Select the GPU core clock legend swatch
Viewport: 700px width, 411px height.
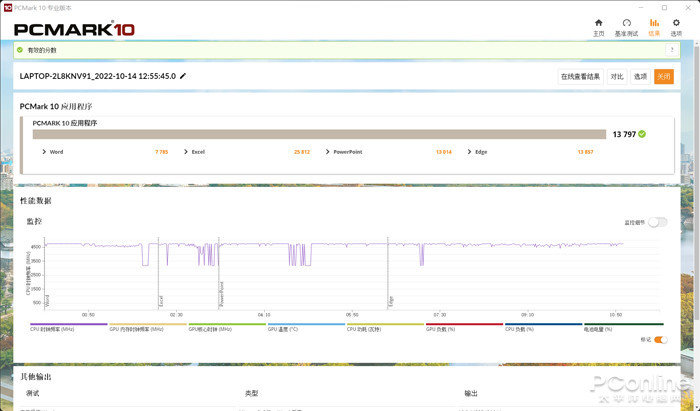tap(227, 324)
